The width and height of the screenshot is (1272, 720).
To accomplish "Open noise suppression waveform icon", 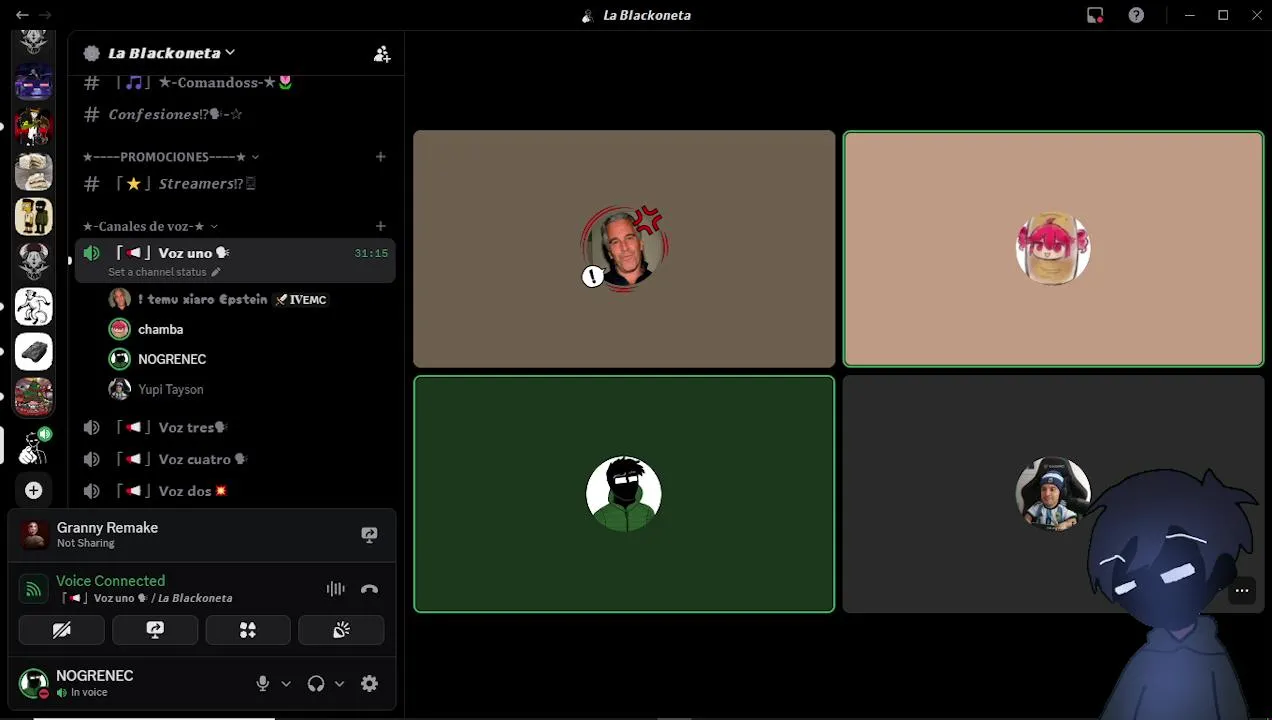I will [335, 589].
